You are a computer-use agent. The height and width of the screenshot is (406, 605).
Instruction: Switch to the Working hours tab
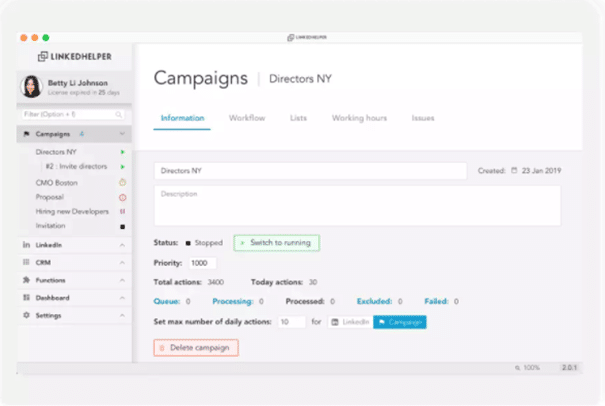tap(359, 118)
